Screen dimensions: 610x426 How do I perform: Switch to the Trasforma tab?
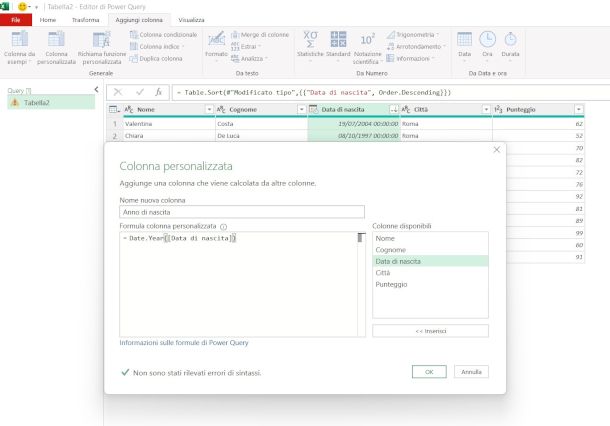[86, 20]
